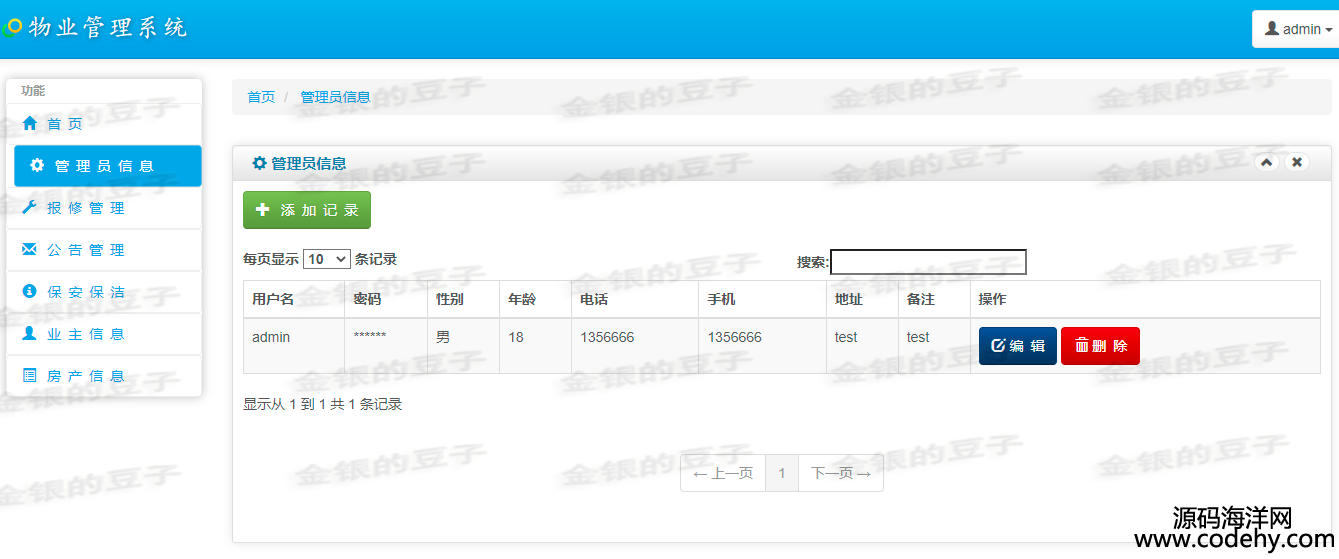Sort table by 用户名 column header

point(294,299)
